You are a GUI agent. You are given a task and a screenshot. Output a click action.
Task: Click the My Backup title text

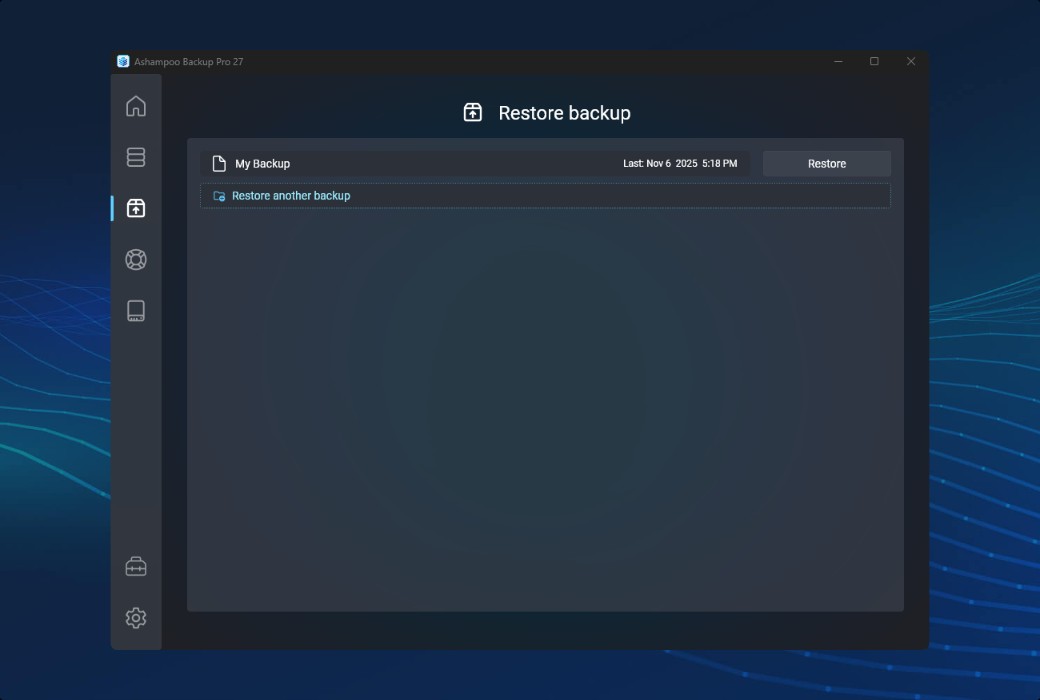click(264, 163)
